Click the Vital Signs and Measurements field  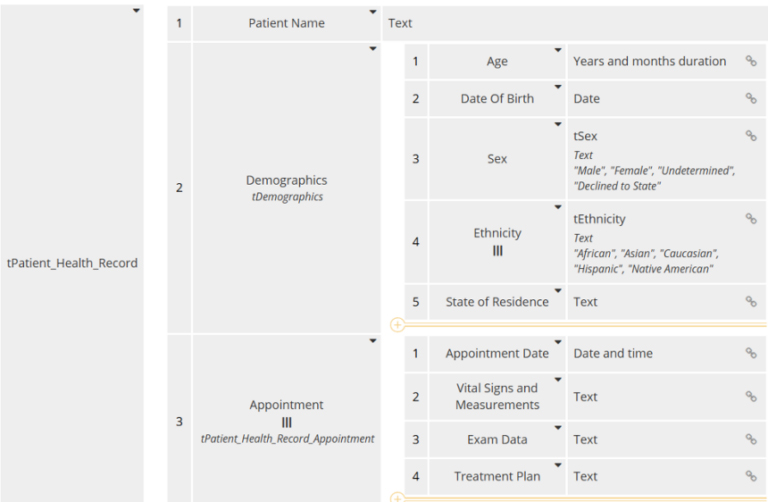(x=497, y=396)
